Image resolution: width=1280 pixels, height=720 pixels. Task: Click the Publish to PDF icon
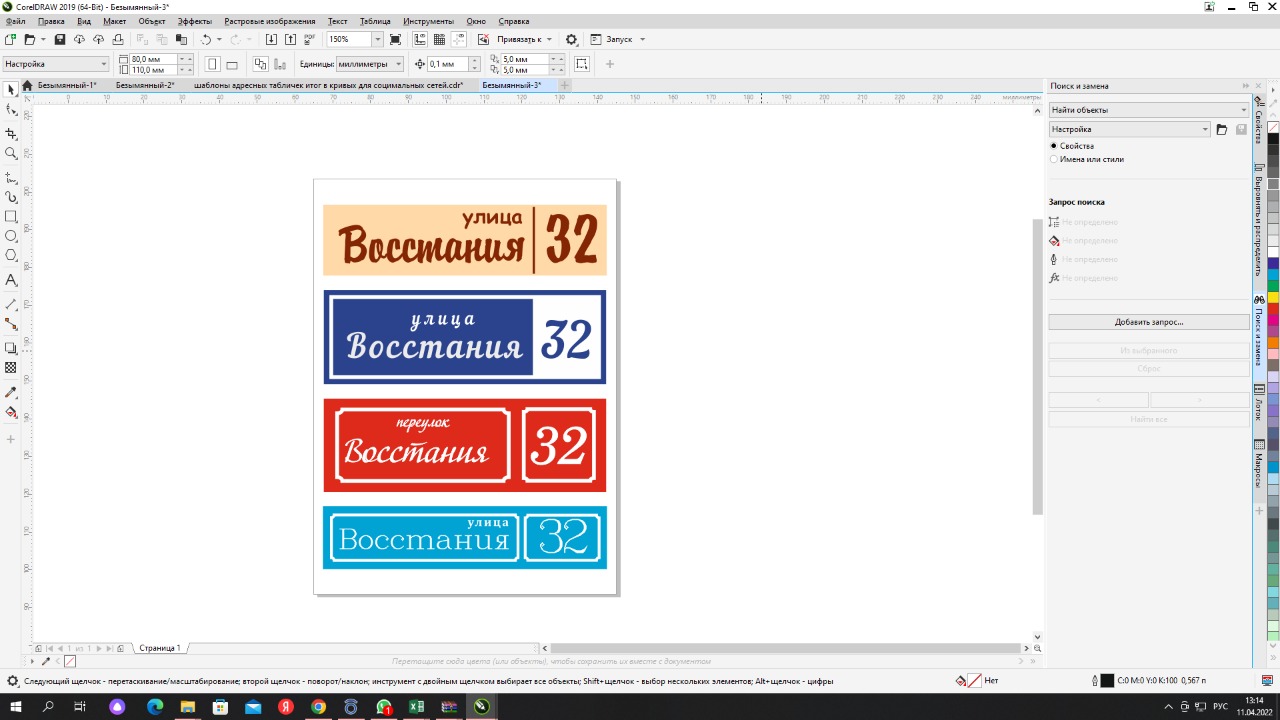pos(309,40)
